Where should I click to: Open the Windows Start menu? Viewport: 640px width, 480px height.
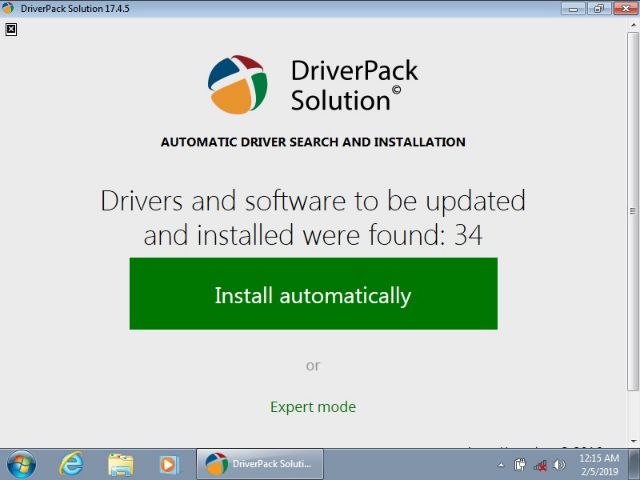(x=20, y=464)
